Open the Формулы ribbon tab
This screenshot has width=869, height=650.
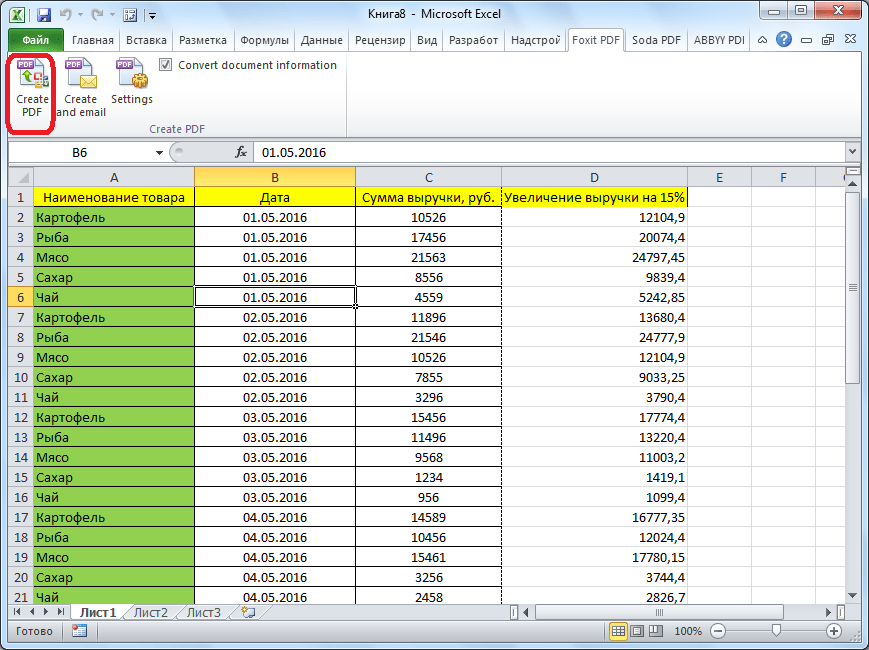[x=264, y=40]
